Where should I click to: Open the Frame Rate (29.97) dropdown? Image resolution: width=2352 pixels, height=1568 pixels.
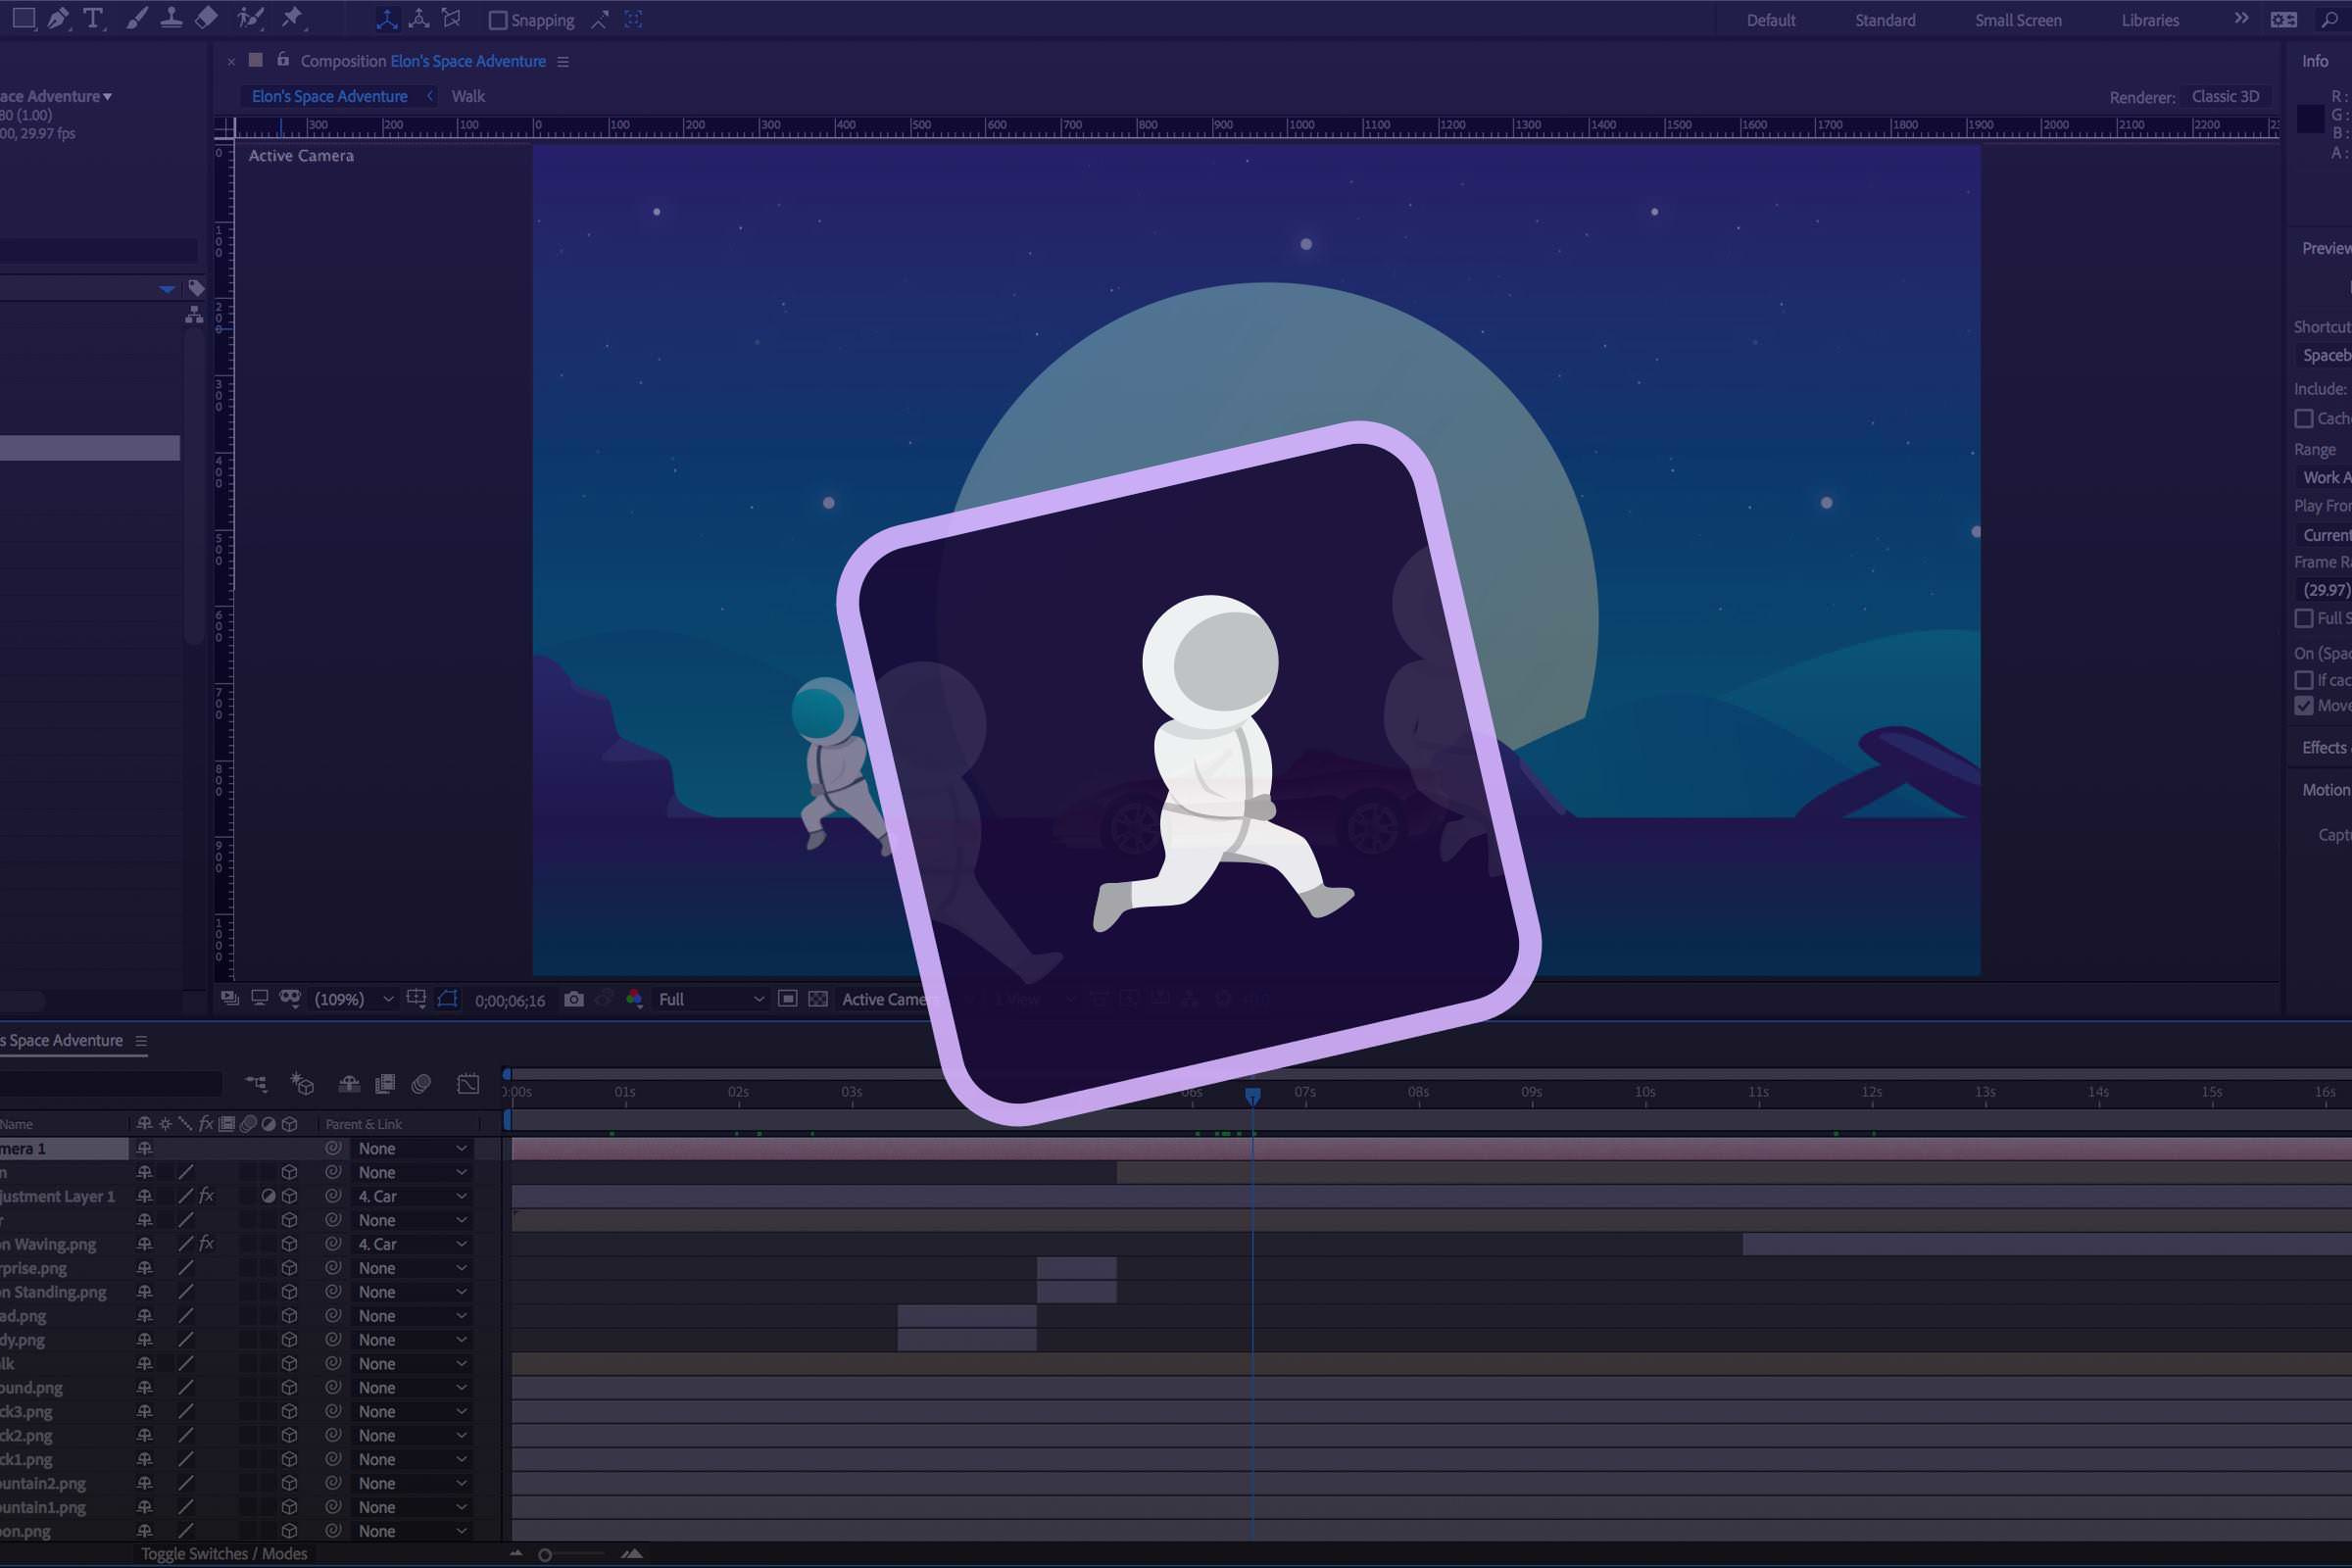coord(2322,589)
